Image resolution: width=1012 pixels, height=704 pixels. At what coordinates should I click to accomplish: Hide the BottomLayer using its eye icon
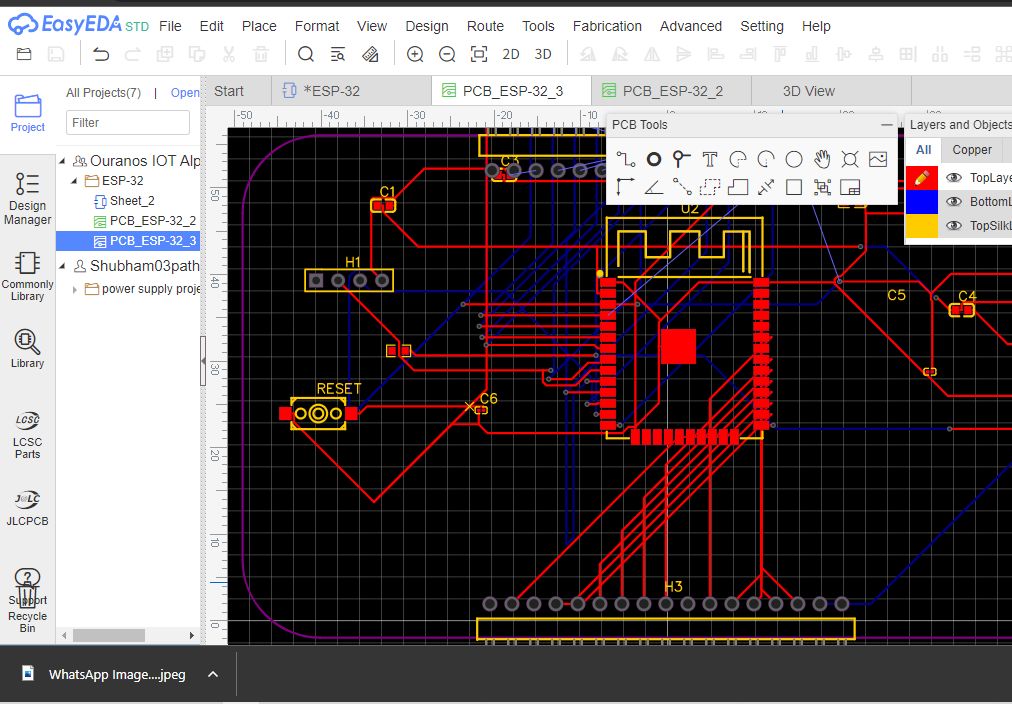[954, 202]
